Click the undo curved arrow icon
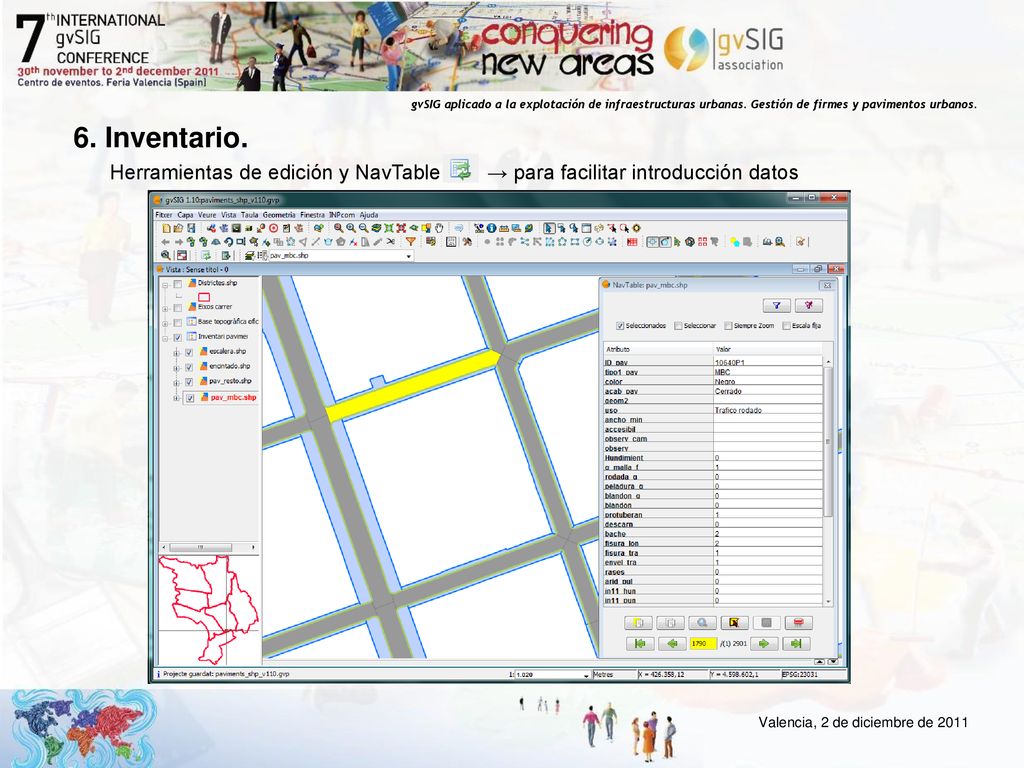This screenshot has width=1024, height=768. pyautogui.click(x=229, y=242)
